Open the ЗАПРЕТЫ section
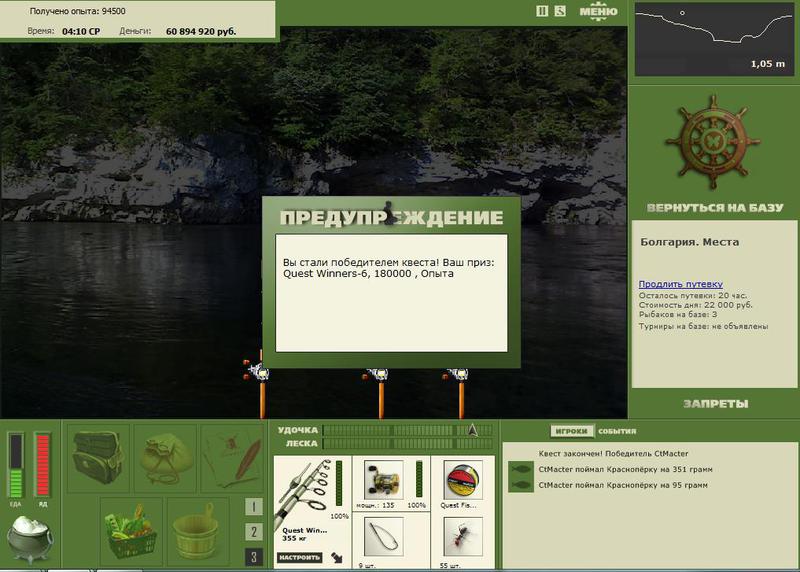 (715, 404)
